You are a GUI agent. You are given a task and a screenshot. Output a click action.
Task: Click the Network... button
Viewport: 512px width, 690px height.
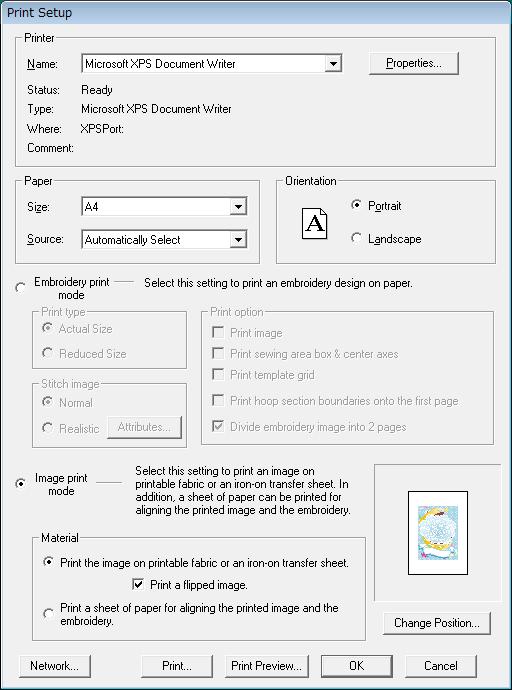point(55,666)
